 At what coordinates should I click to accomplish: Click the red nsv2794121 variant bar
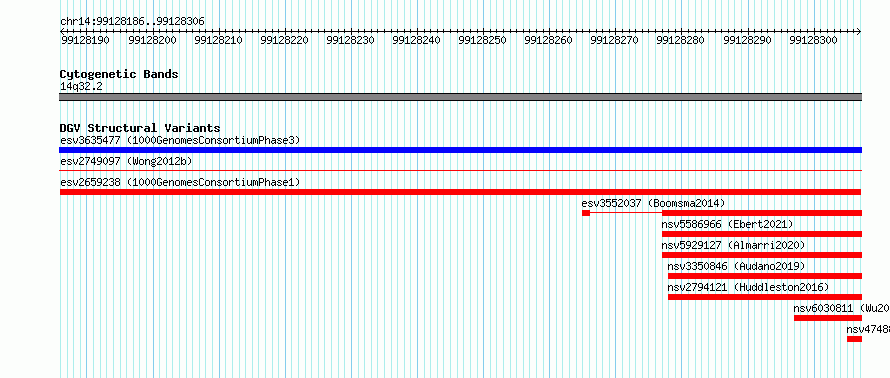[x=765, y=297]
